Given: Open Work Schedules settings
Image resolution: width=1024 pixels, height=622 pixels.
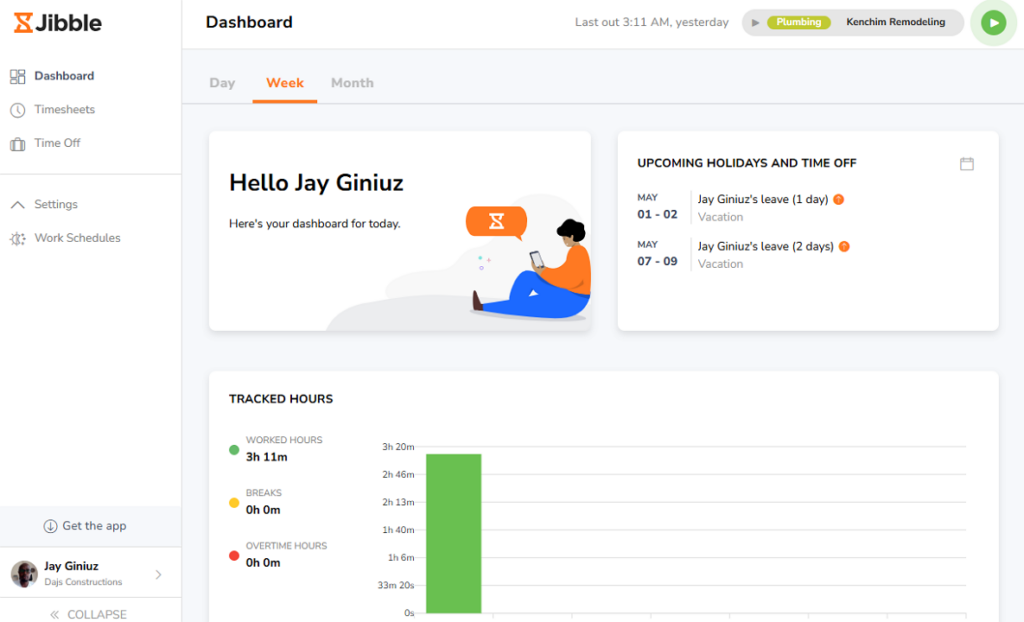Looking at the screenshot, I should [77, 238].
